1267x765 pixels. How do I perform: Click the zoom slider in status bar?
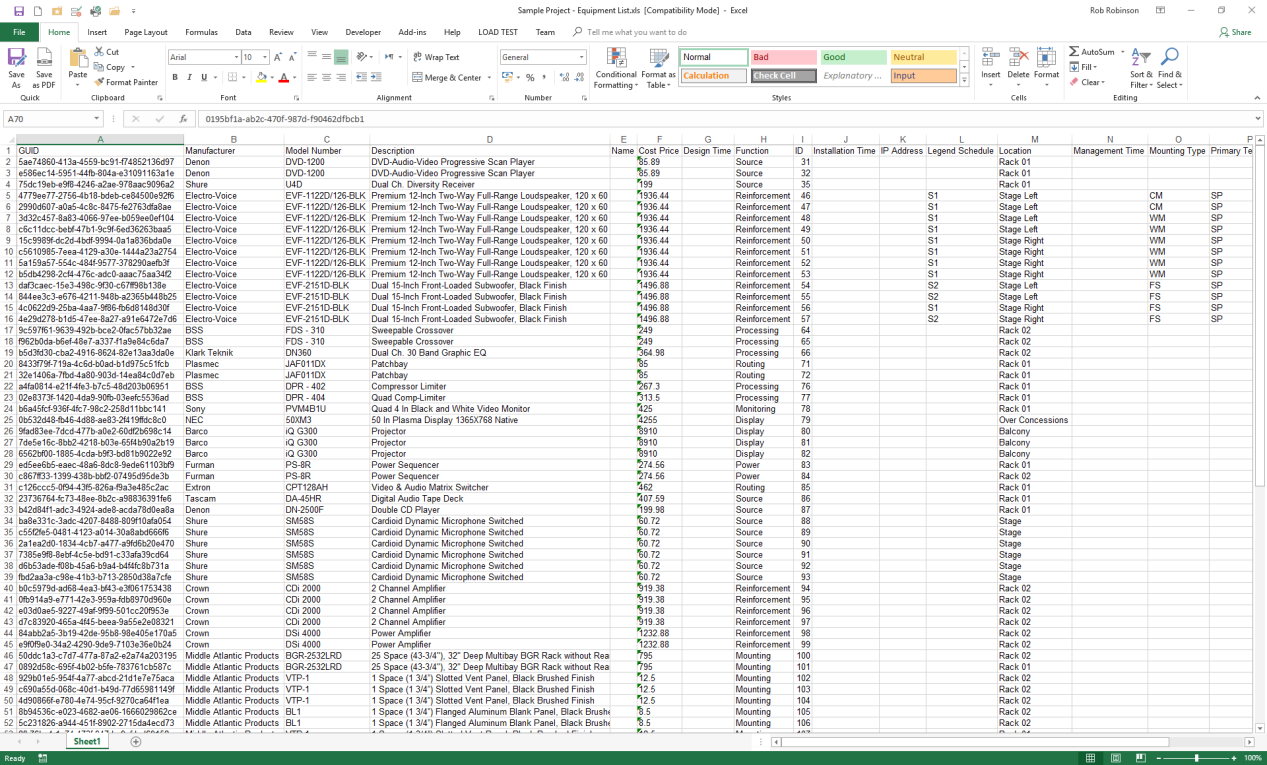coord(1196,758)
